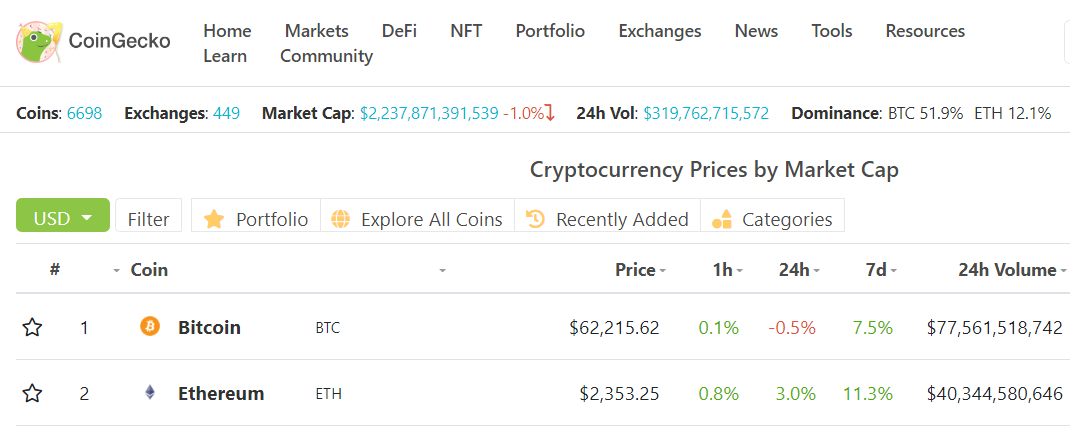Open the USD currency dropdown

pyautogui.click(x=62, y=218)
